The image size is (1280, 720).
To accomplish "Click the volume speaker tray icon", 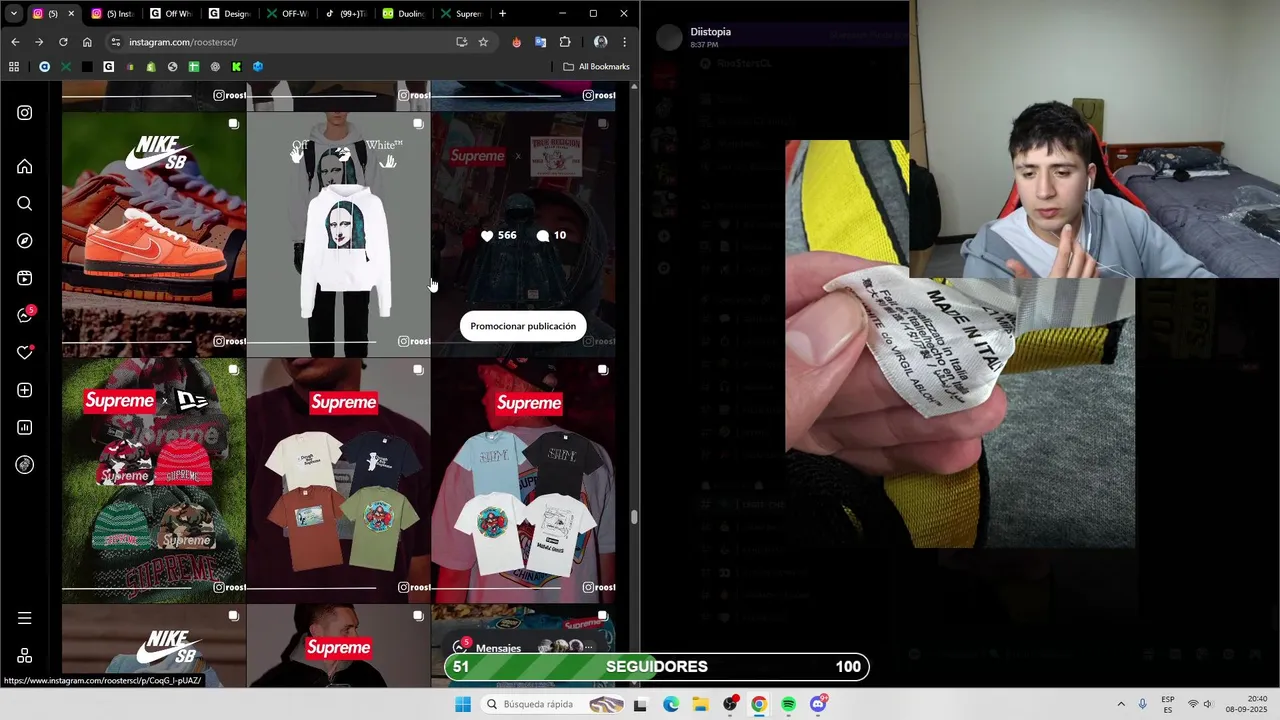I will 1211,704.
